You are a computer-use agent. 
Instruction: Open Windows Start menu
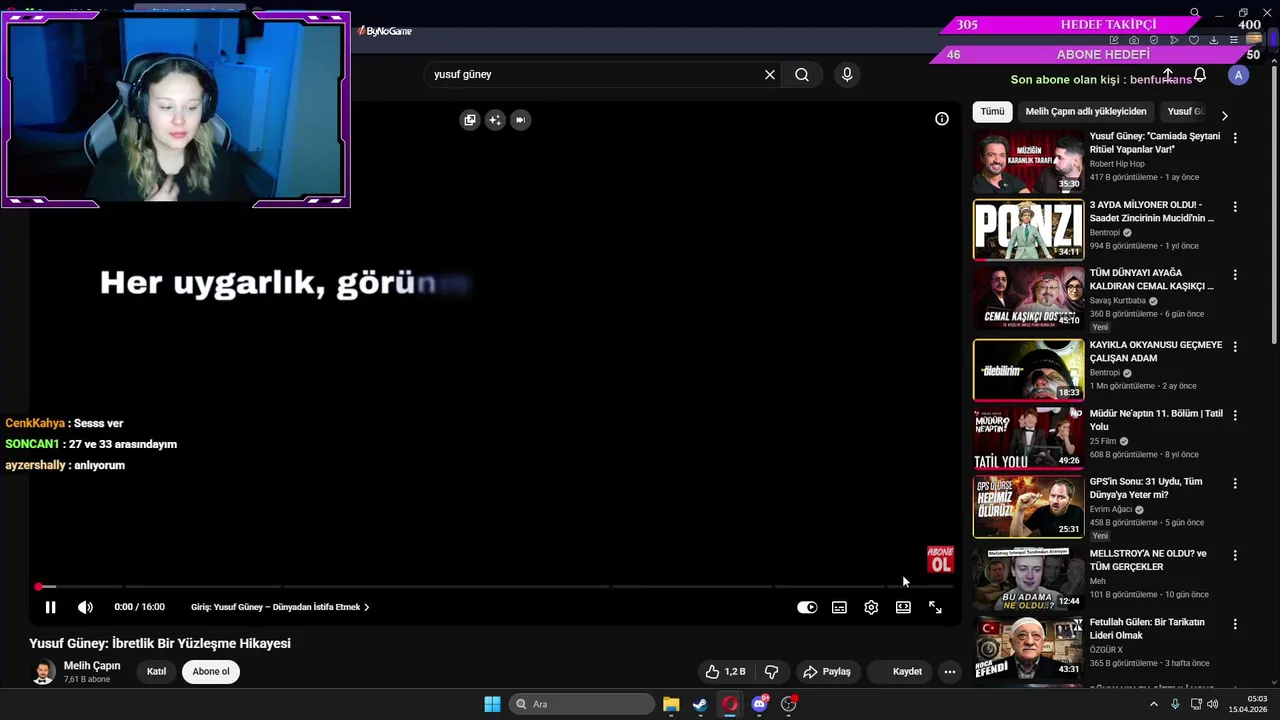[492, 704]
